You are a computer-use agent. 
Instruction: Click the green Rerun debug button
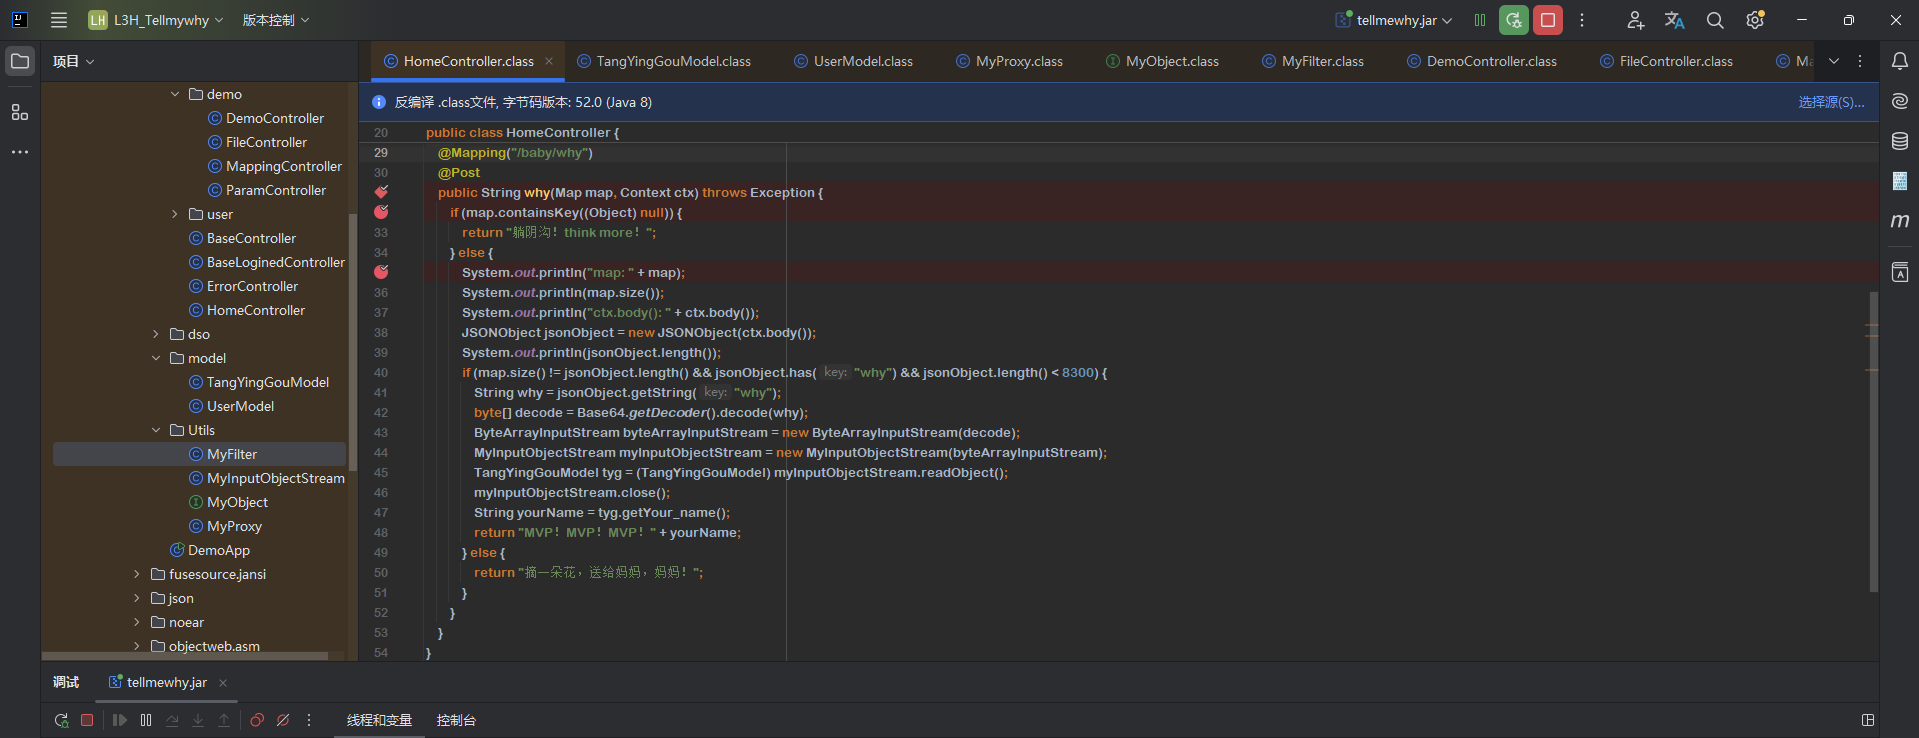1513,20
